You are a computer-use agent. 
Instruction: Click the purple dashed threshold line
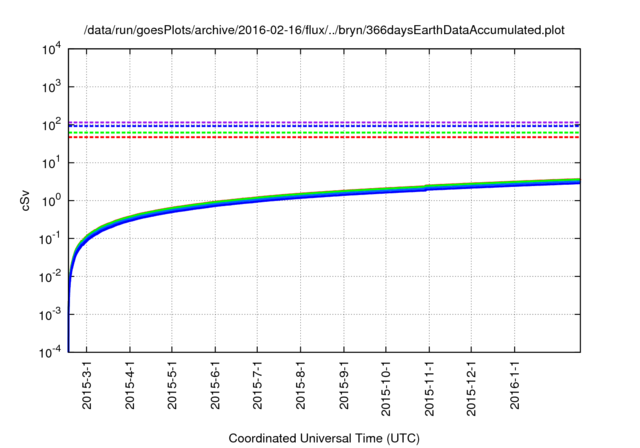(x=324, y=122)
